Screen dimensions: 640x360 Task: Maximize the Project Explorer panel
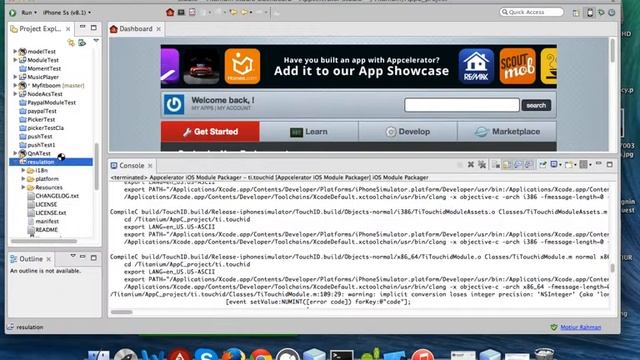[x=94, y=28]
